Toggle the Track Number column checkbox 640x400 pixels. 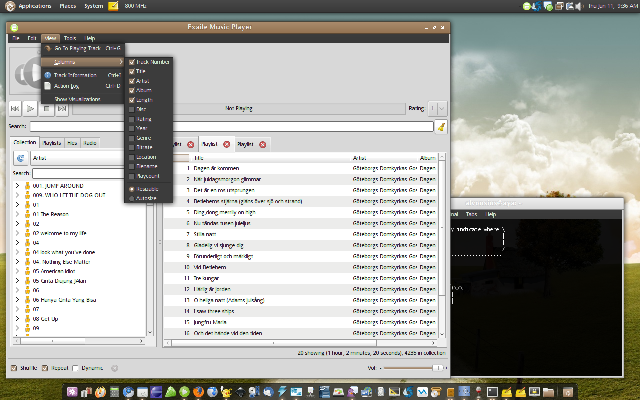pyautogui.click(x=131, y=62)
